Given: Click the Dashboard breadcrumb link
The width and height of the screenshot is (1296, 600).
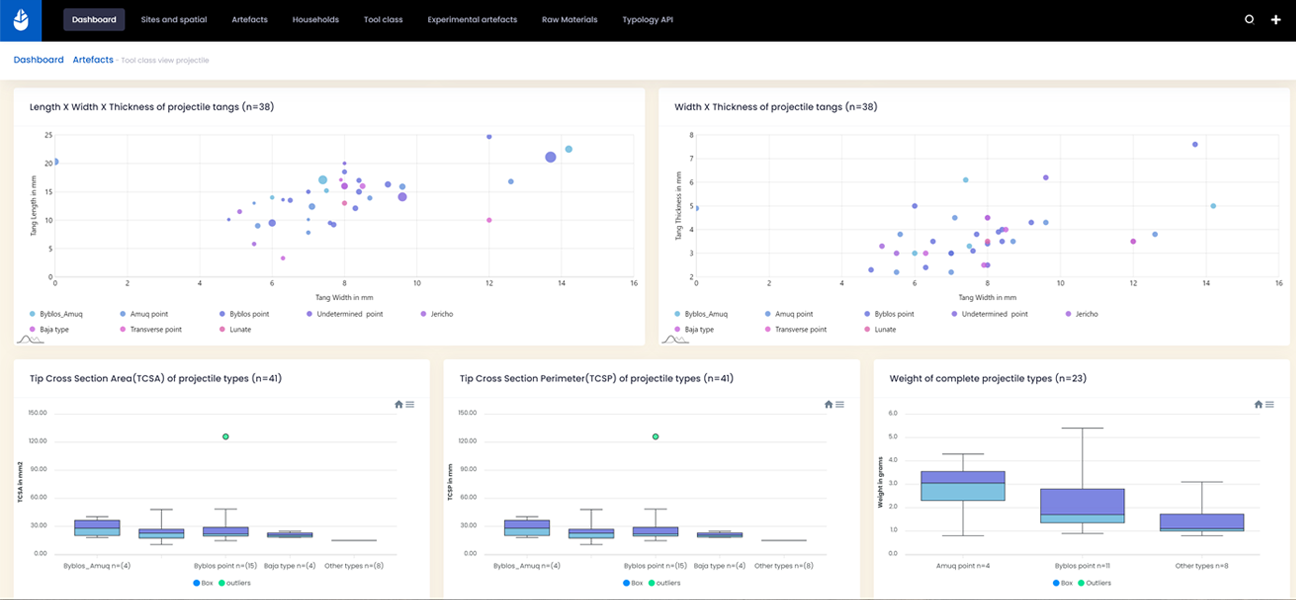Looking at the screenshot, I should click(38, 60).
